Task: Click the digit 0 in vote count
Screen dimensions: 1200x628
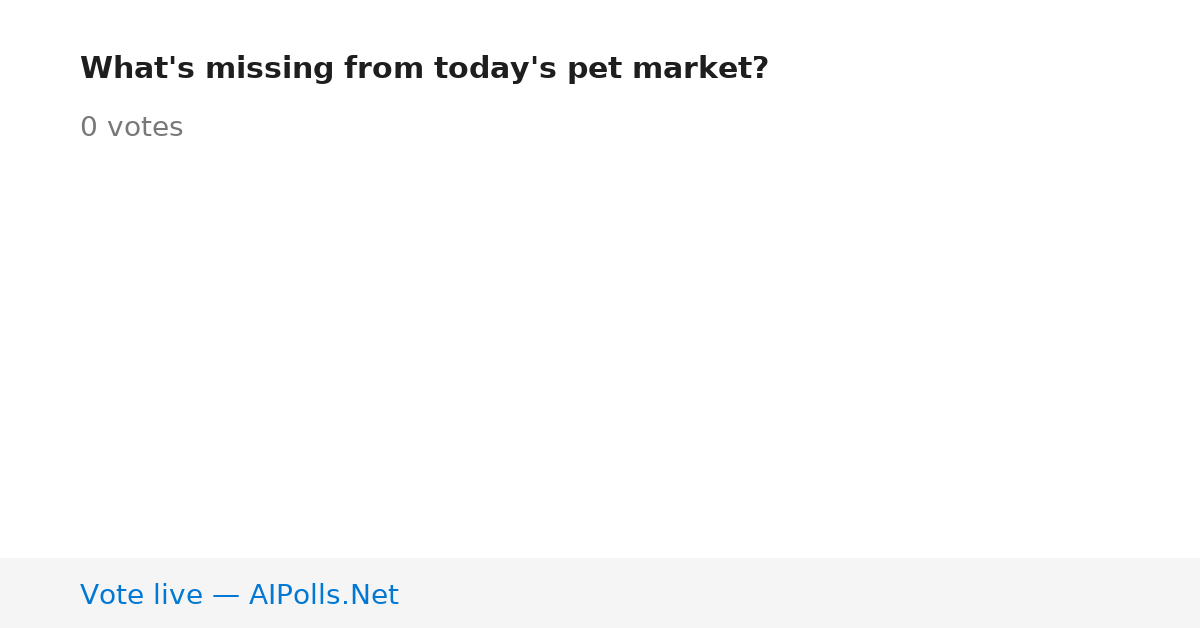Action: 89,128
